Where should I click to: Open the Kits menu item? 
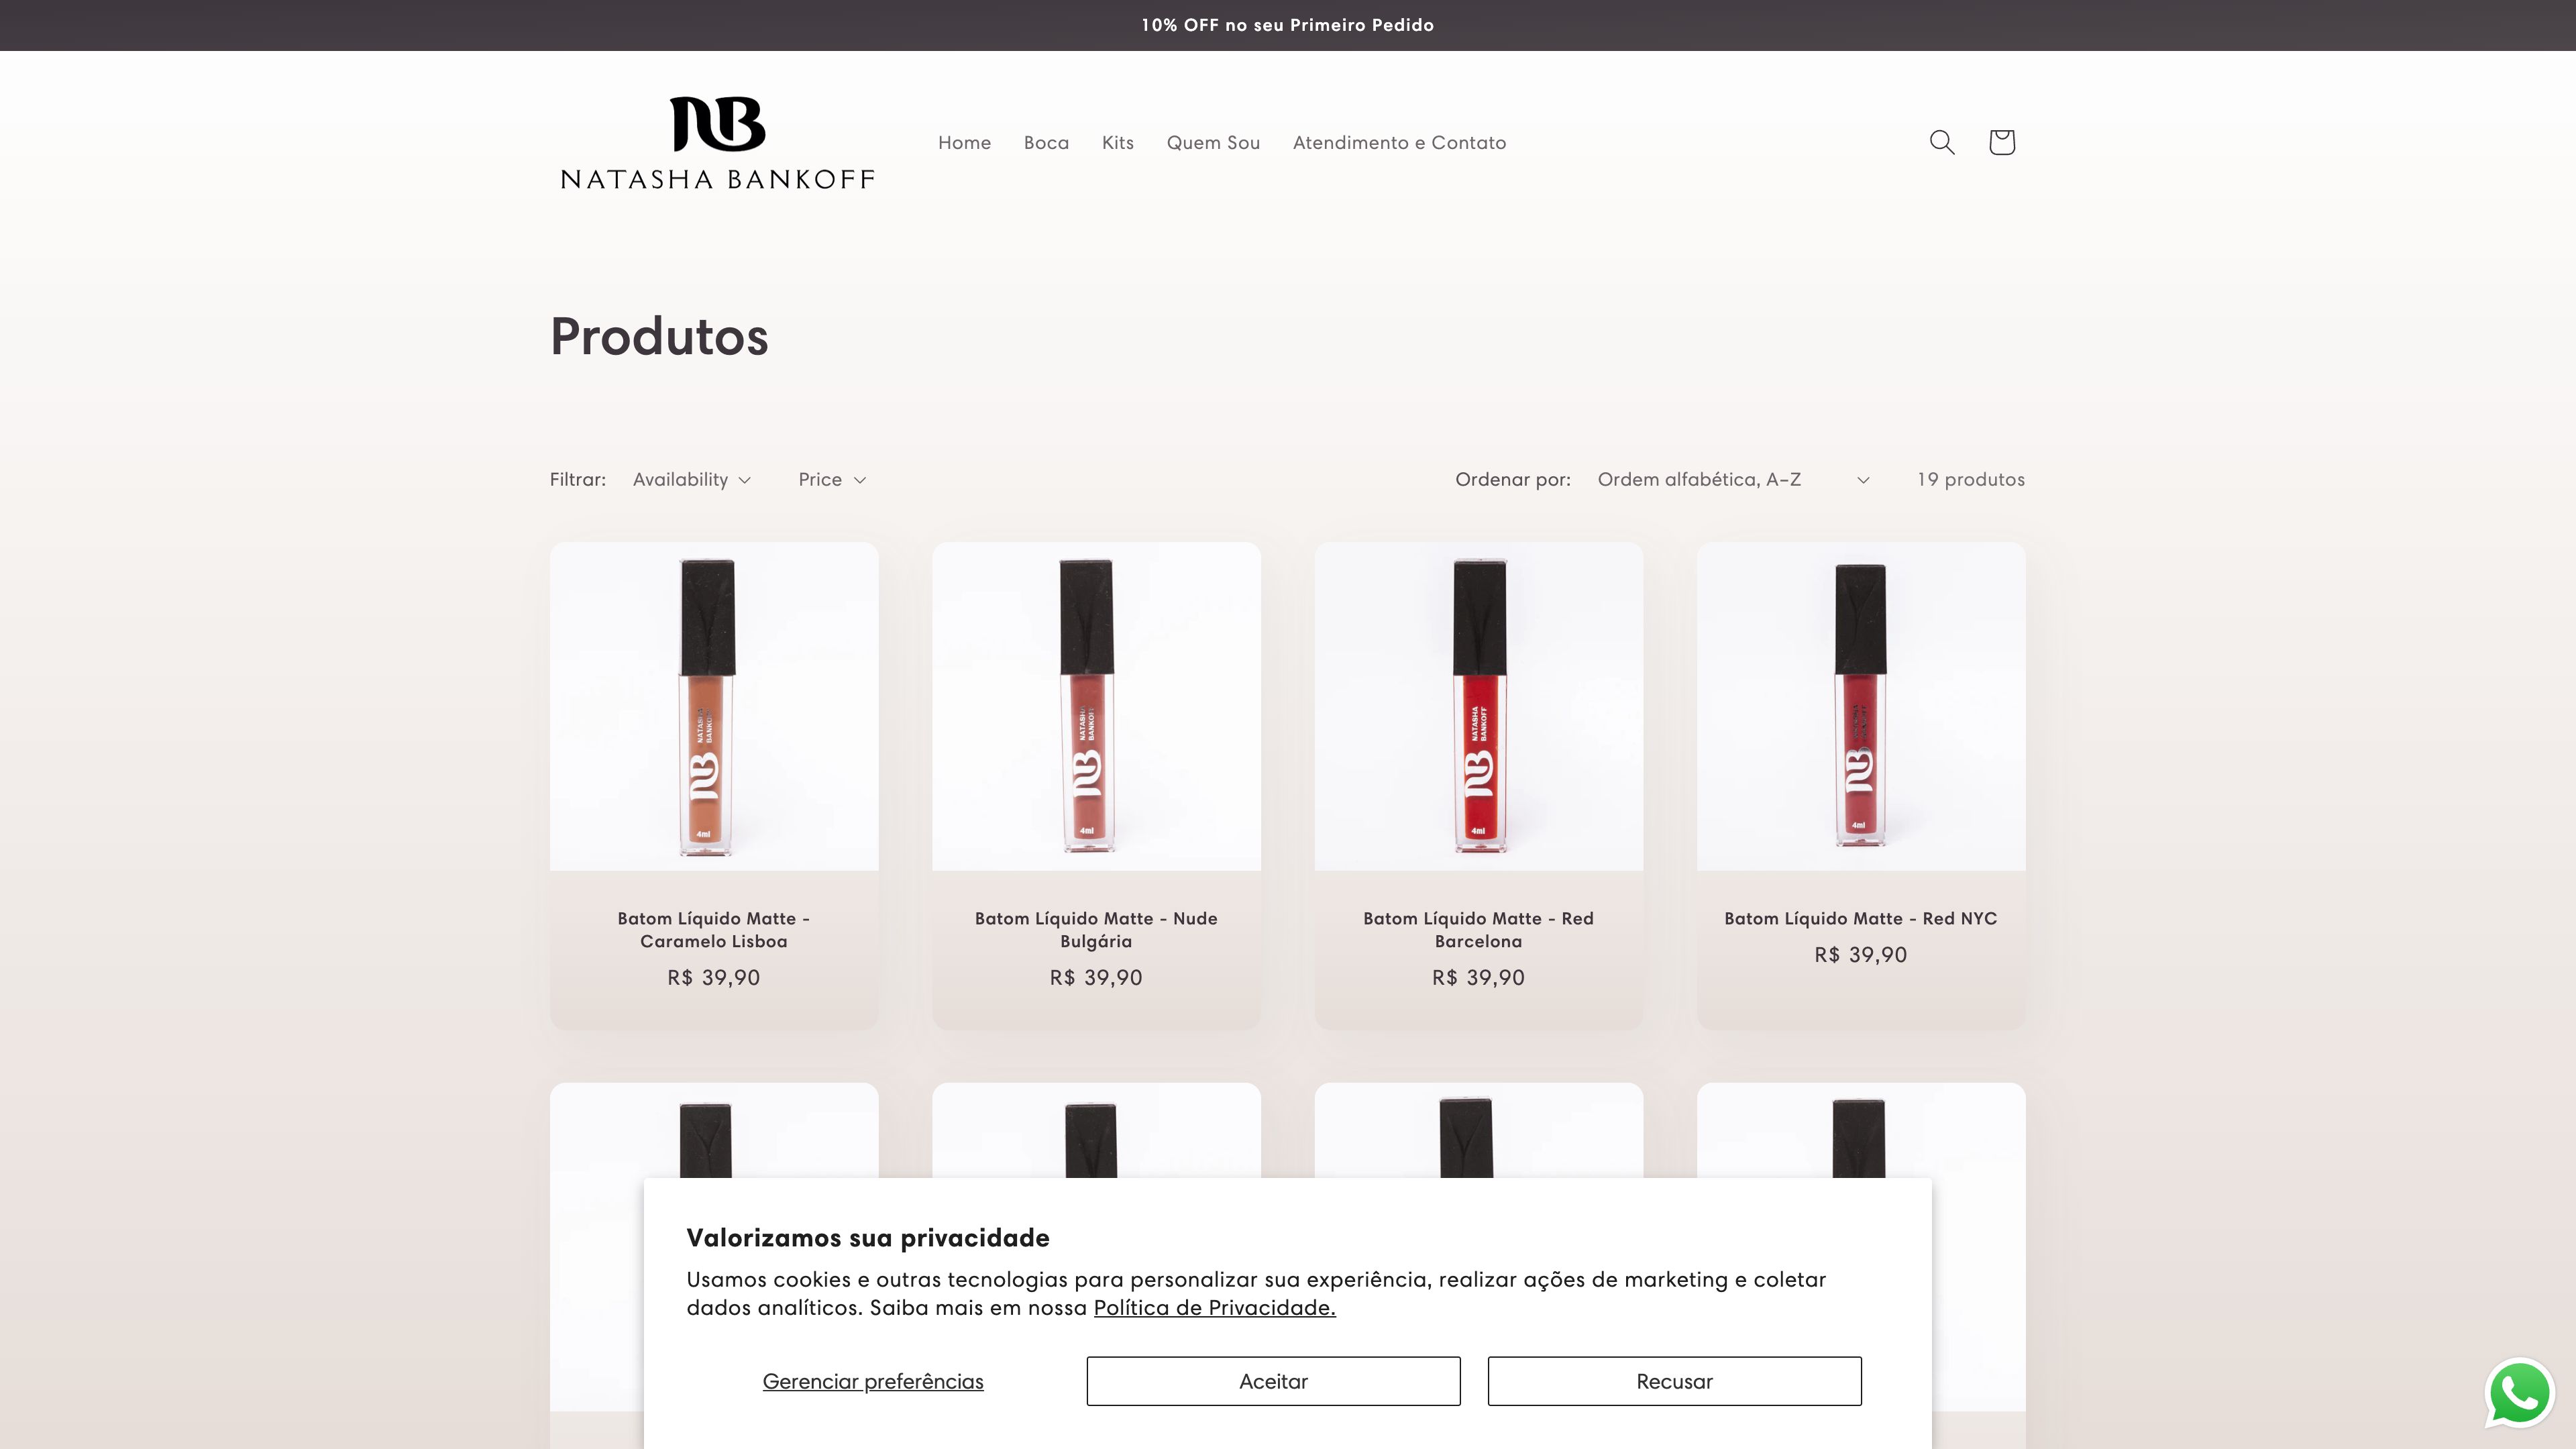(1118, 142)
